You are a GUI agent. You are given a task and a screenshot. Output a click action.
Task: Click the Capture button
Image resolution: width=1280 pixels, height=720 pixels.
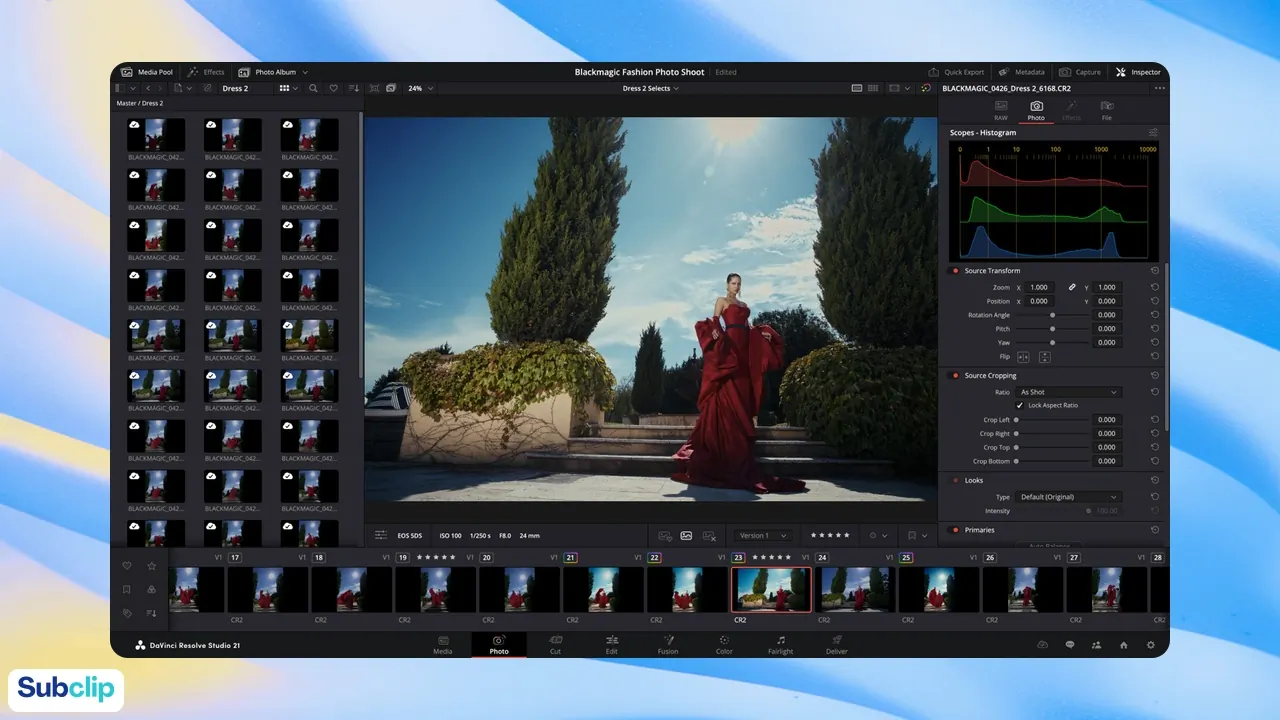point(1080,72)
